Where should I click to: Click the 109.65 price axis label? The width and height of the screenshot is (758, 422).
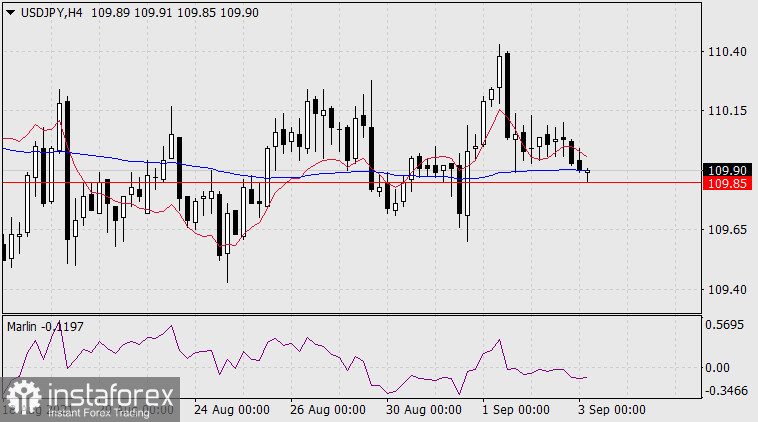[726, 230]
